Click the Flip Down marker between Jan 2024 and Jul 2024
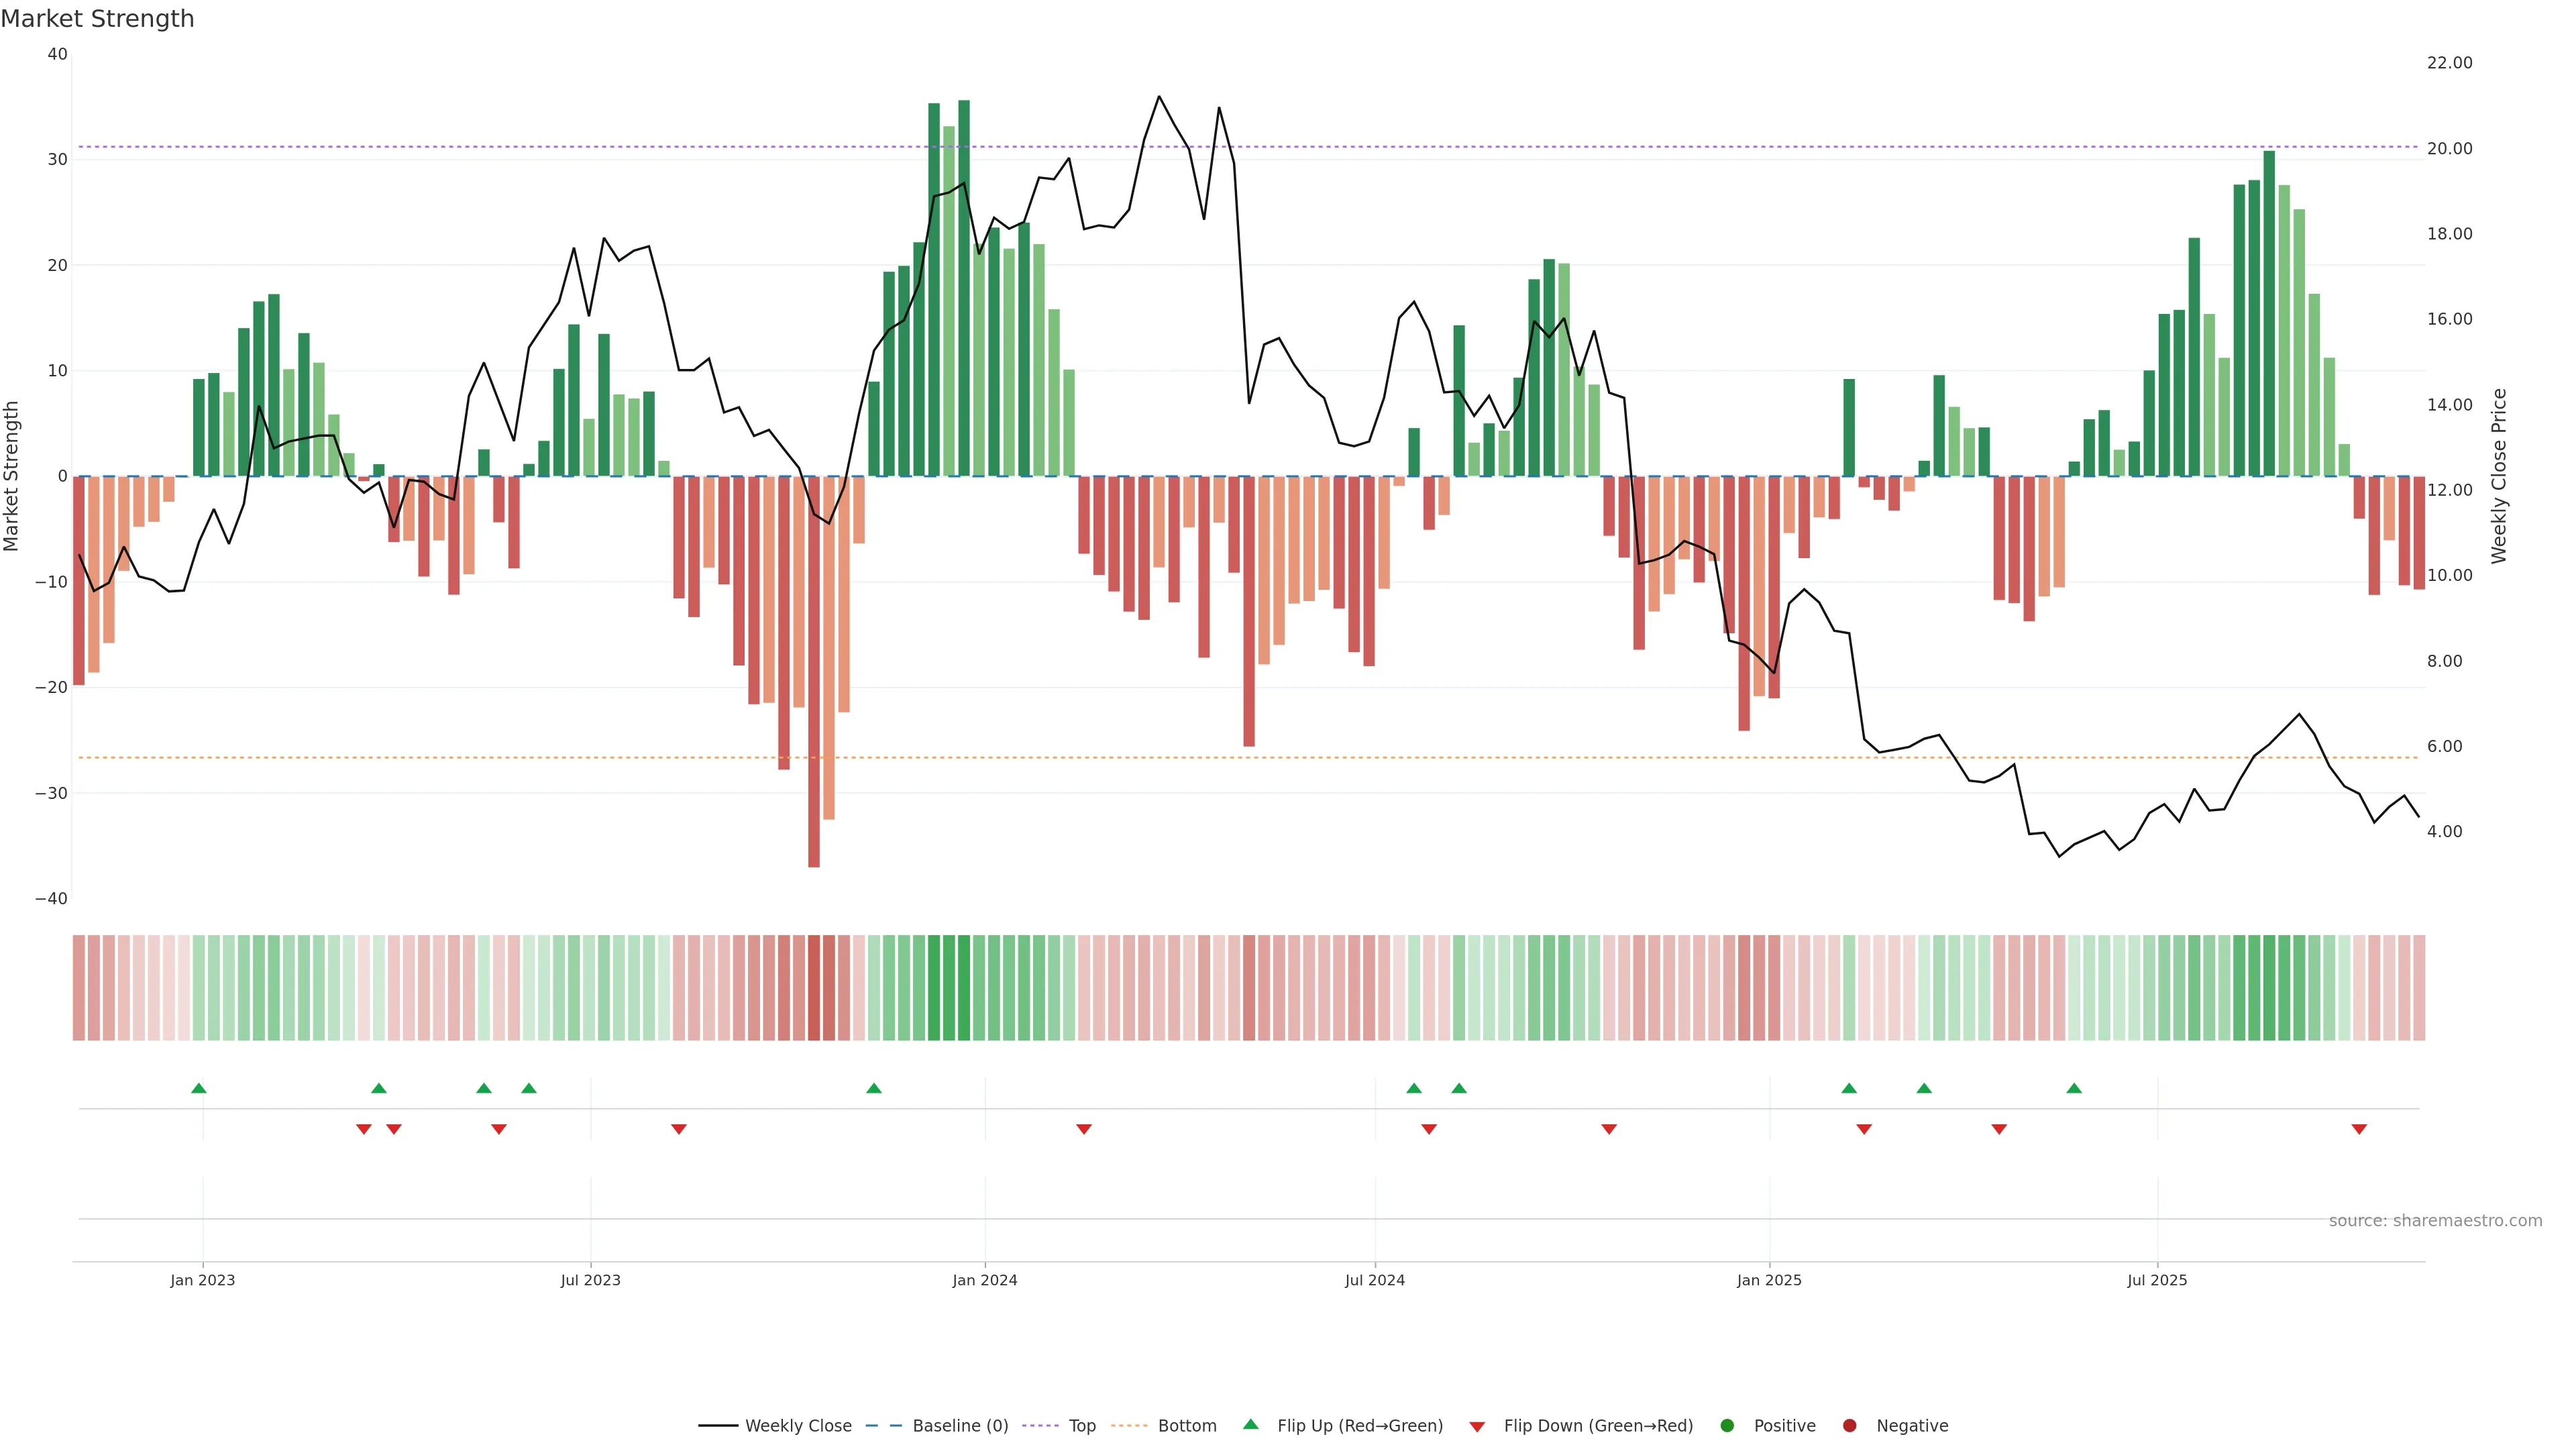Image resolution: width=2576 pixels, height=1449 pixels. pyautogui.click(x=1083, y=1129)
